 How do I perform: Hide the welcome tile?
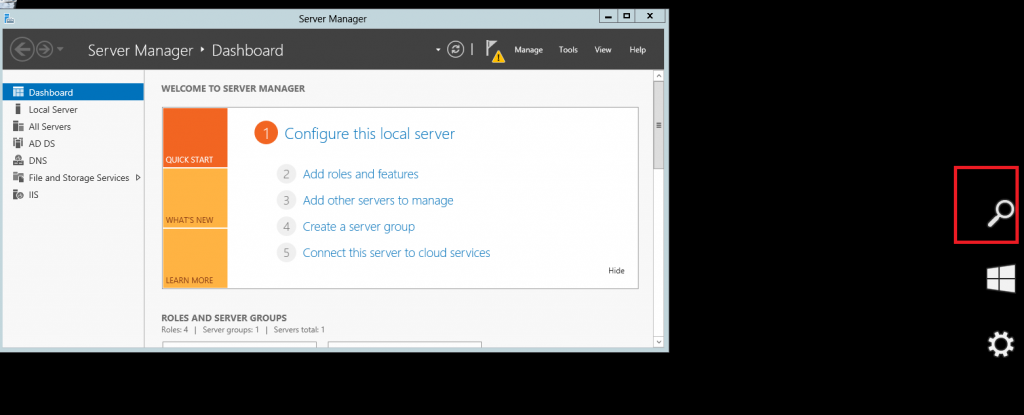pos(616,271)
